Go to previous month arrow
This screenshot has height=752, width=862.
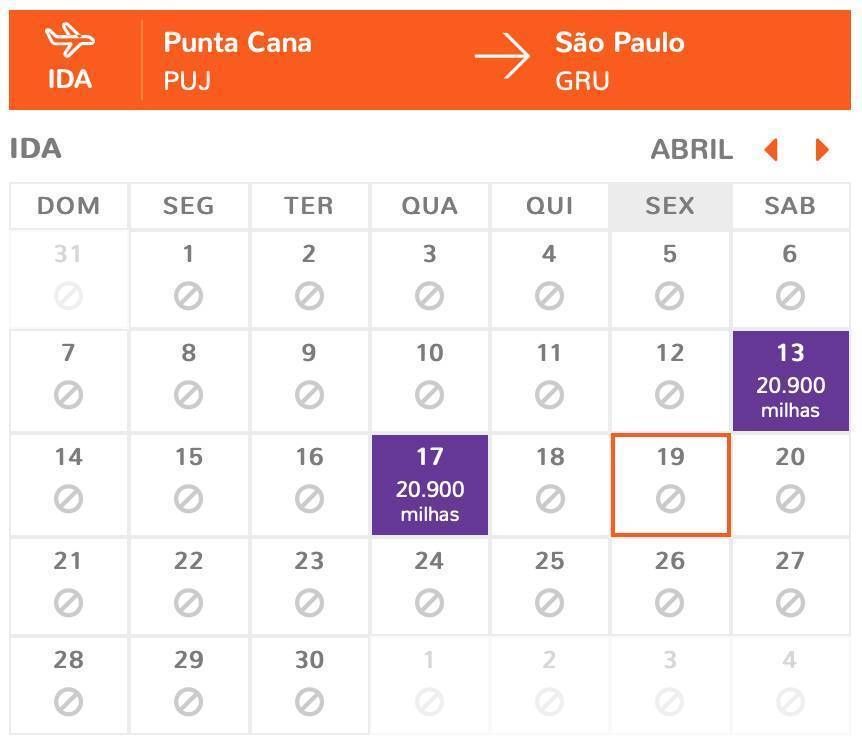point(771,150)
